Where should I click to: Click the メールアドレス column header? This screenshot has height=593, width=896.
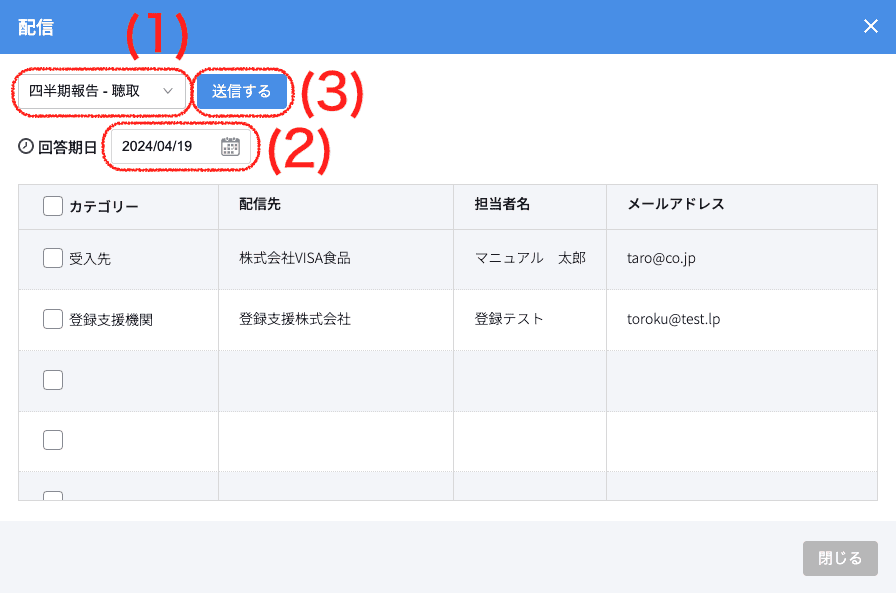tap(675, 205)
